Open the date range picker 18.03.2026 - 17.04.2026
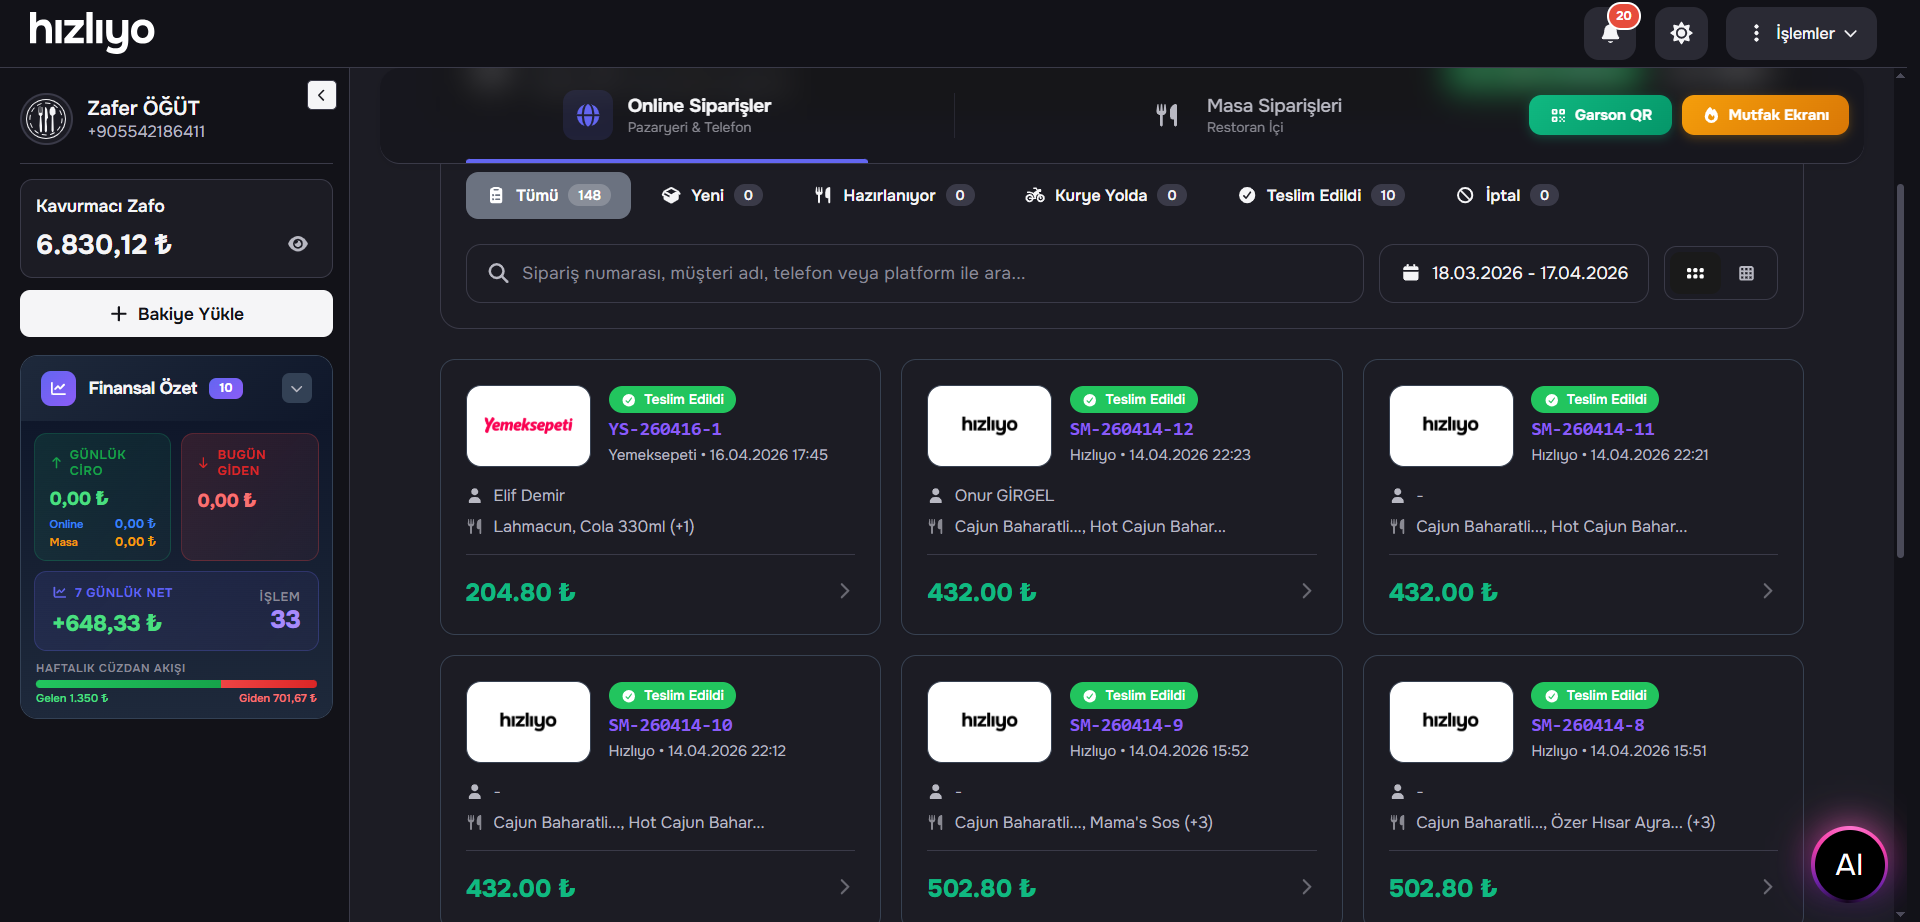 click(1514, 273)
